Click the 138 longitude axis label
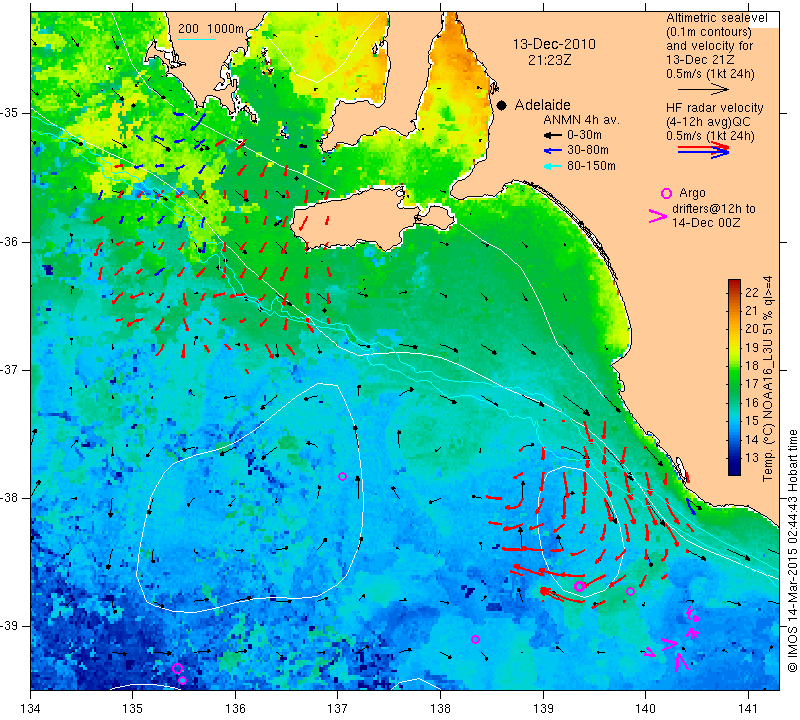This screenshot has width=800, height=720. pyautogui.click(x=440, y=708)
